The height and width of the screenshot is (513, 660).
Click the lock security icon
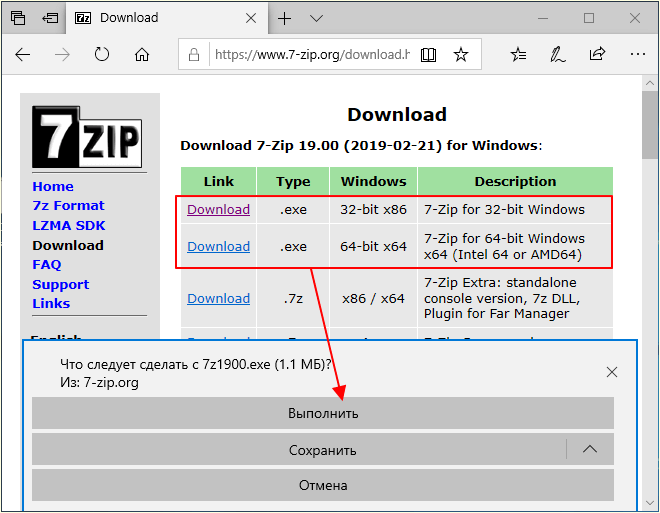[x=194, y=54]
